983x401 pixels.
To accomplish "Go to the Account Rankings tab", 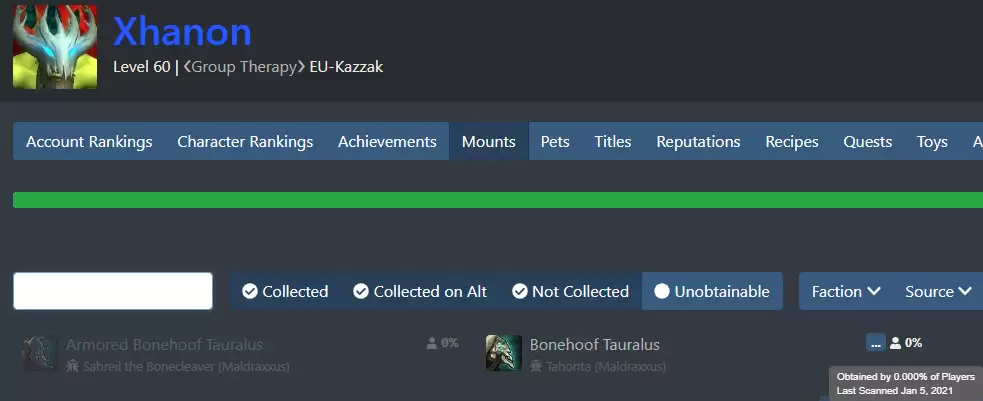I will [x=89, y=141].
